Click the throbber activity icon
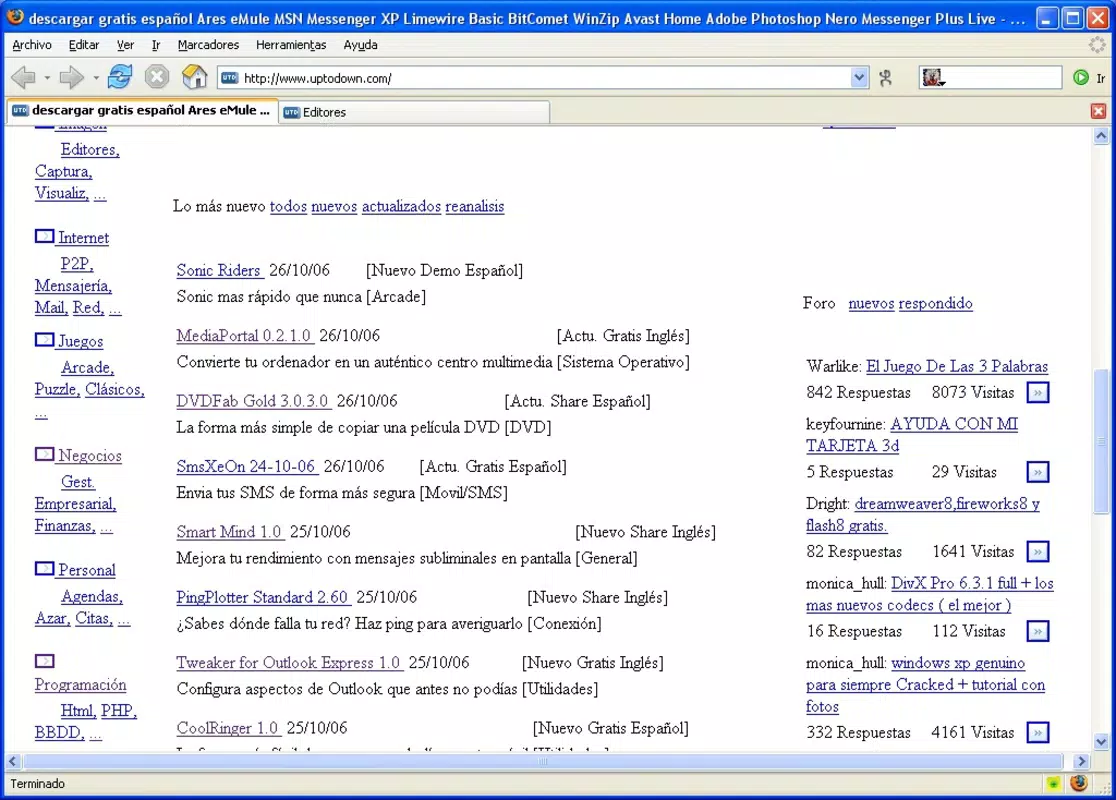Screen dimensions: 1116x800 click(x=1097, y=45)
